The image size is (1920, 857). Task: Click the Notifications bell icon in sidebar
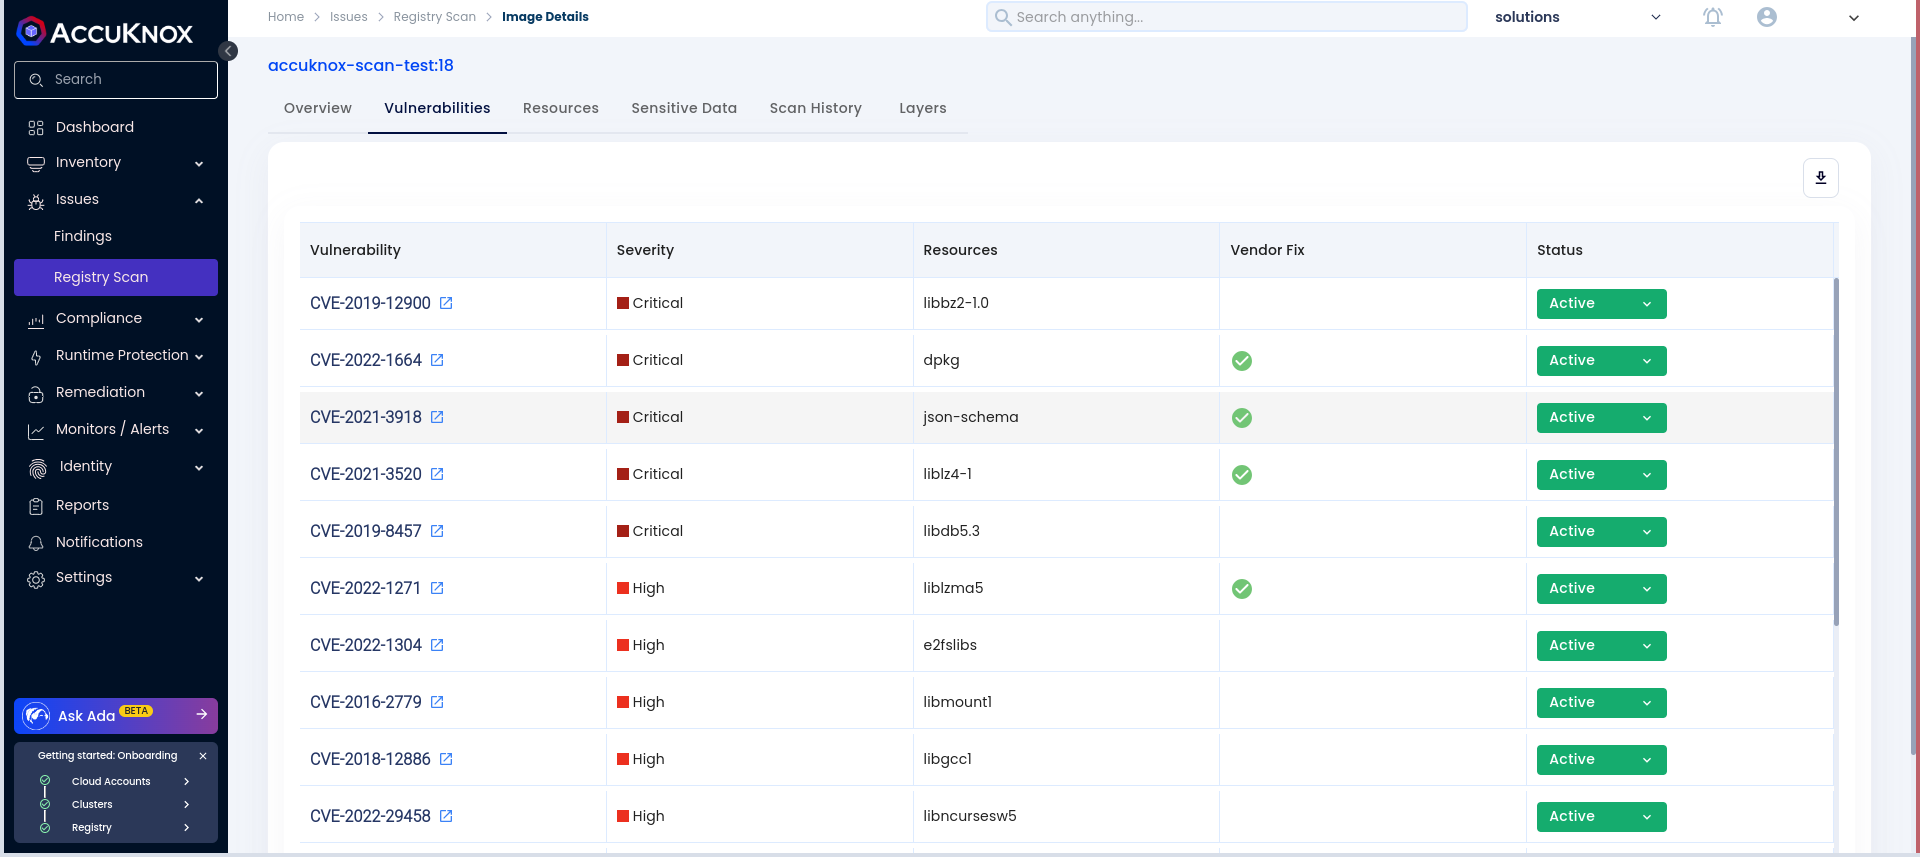click(36, 543)
